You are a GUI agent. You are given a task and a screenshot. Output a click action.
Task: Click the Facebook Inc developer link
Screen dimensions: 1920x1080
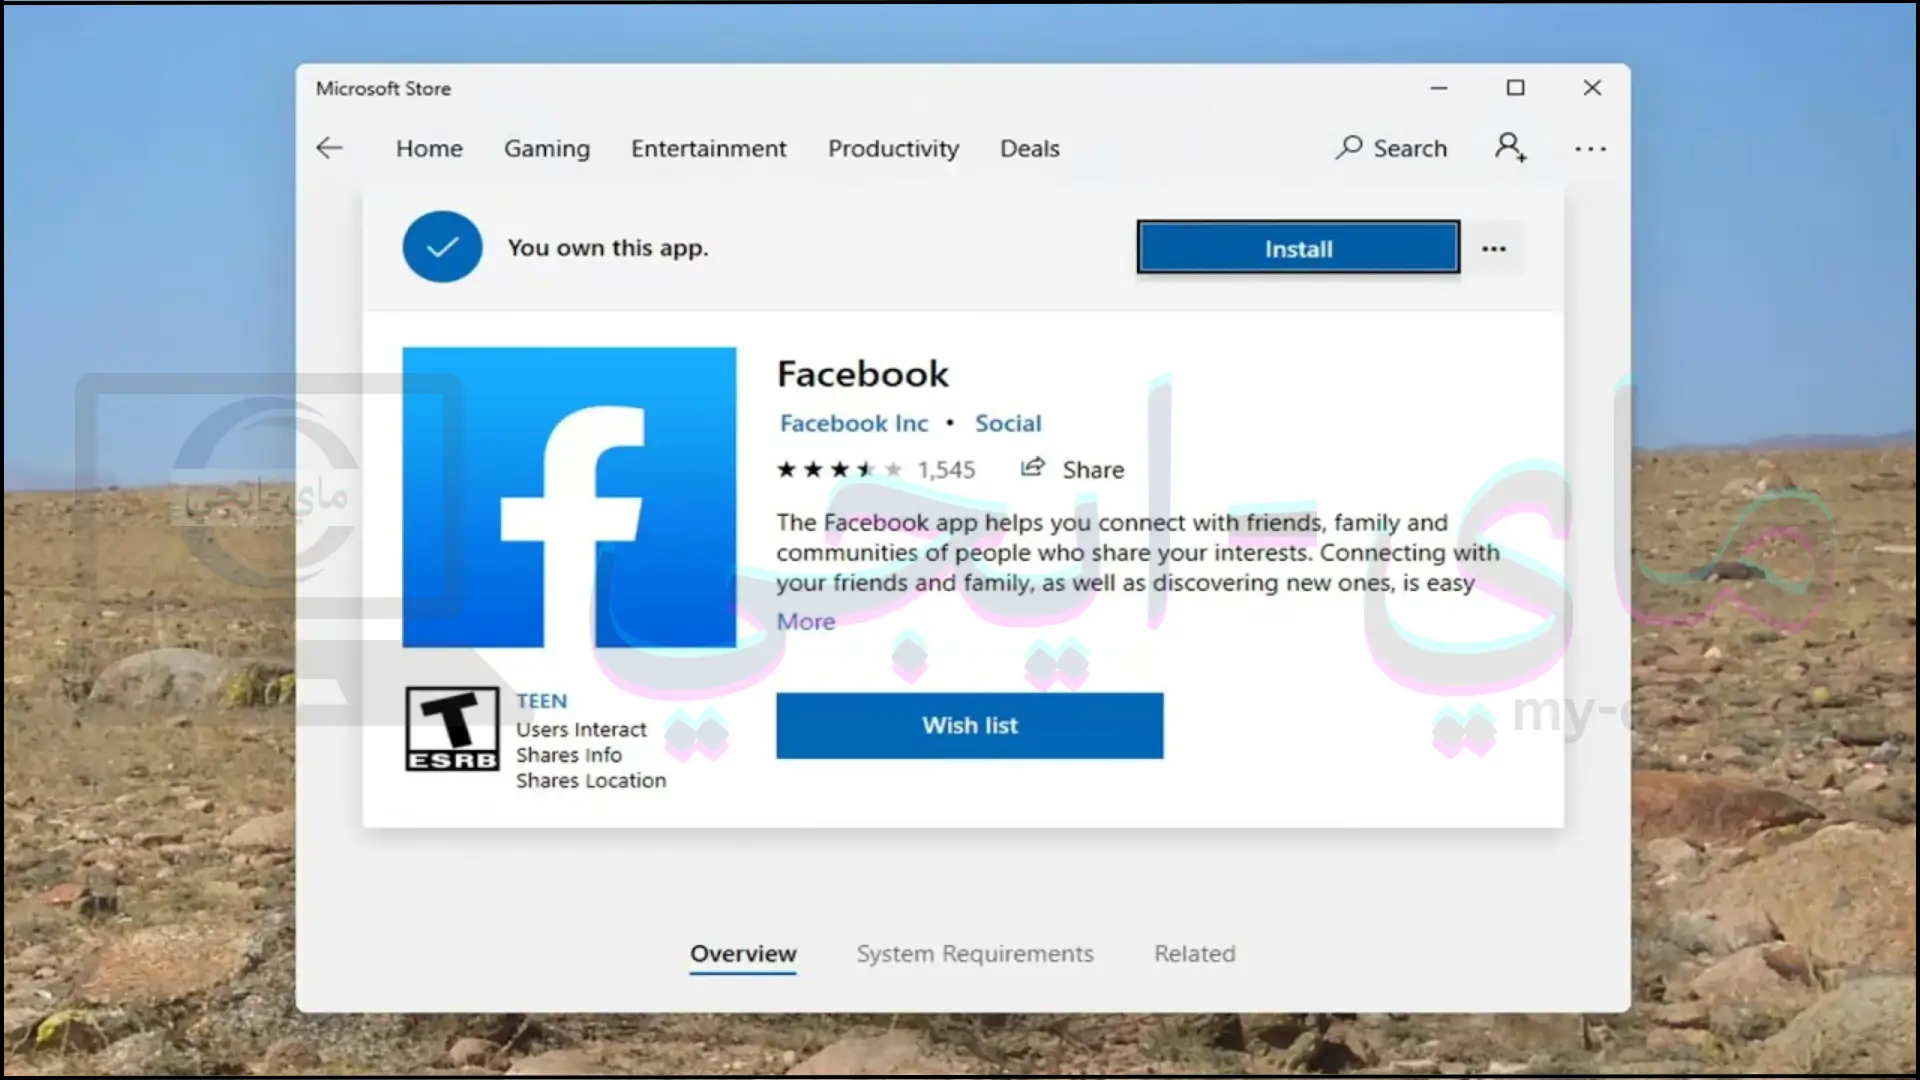(x=853, y=422)
